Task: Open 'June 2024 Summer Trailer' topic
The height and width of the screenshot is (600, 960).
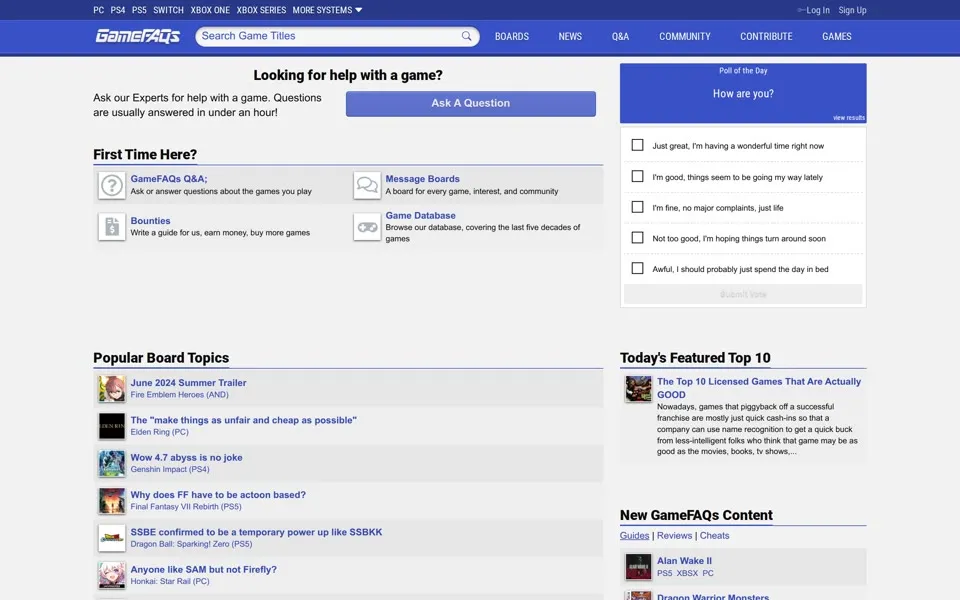Action: click(x=188, y=383)
